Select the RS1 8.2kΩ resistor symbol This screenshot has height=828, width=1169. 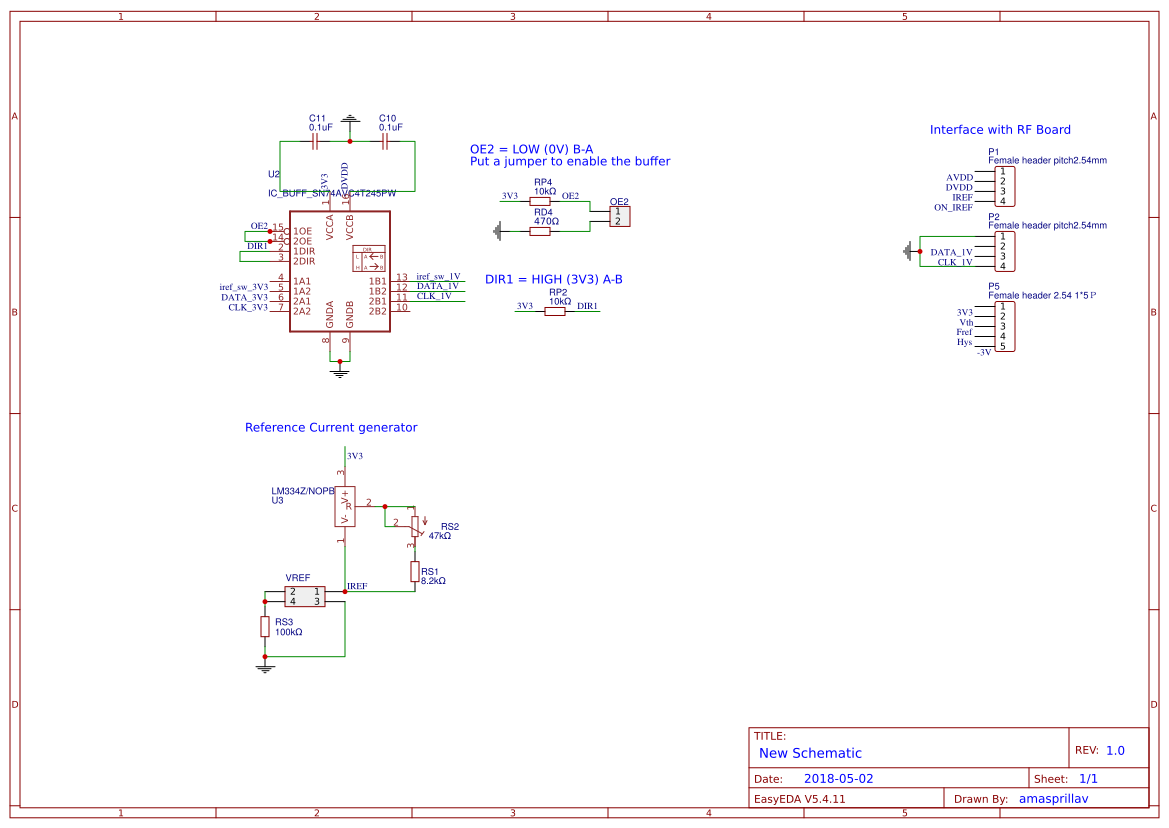tap(415, 570)
